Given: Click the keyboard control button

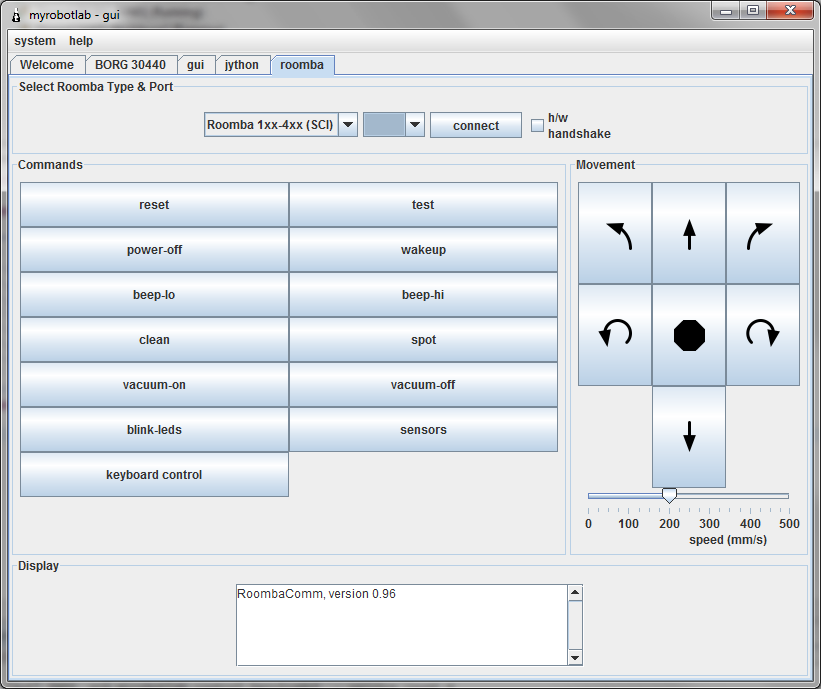Looking at the screenshot, I should tap(154, 475).
